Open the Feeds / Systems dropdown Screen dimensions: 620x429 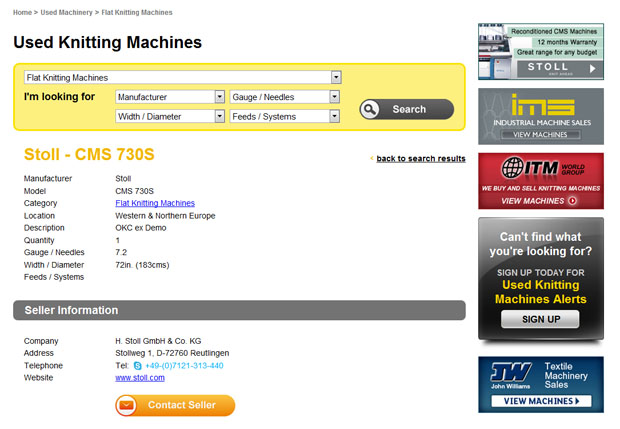click(284, 116)
